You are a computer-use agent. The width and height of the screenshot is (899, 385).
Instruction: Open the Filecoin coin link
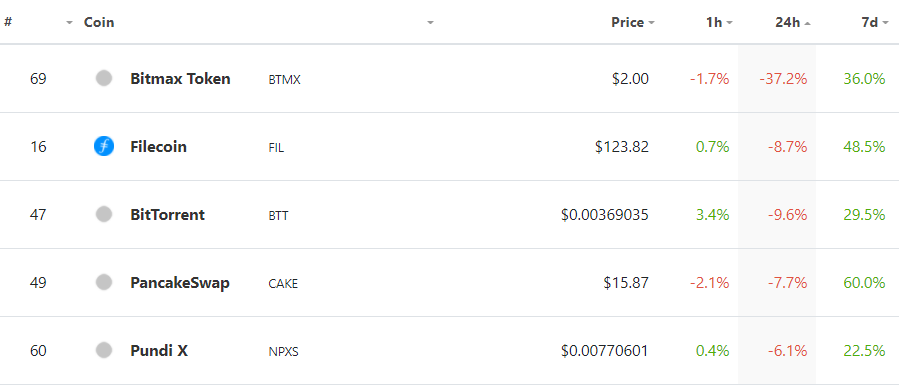pos(158,147)
